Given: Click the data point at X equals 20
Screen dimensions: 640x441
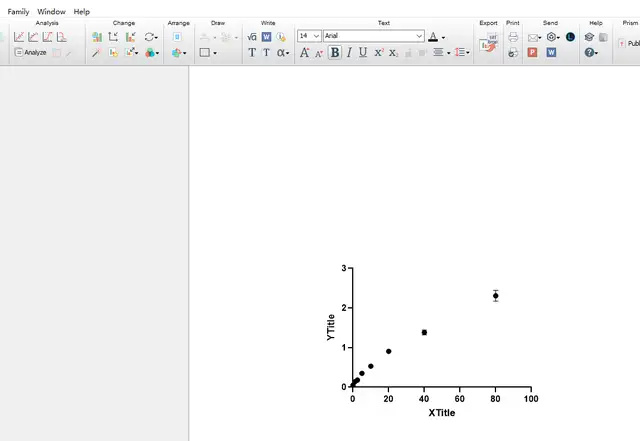Looking at the screenshot, I should coord(389,351).
